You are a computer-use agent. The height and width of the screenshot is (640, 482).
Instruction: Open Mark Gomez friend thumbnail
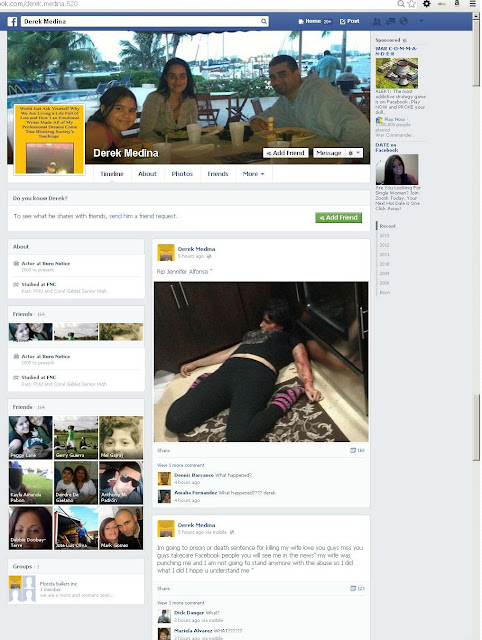[121, 528]
